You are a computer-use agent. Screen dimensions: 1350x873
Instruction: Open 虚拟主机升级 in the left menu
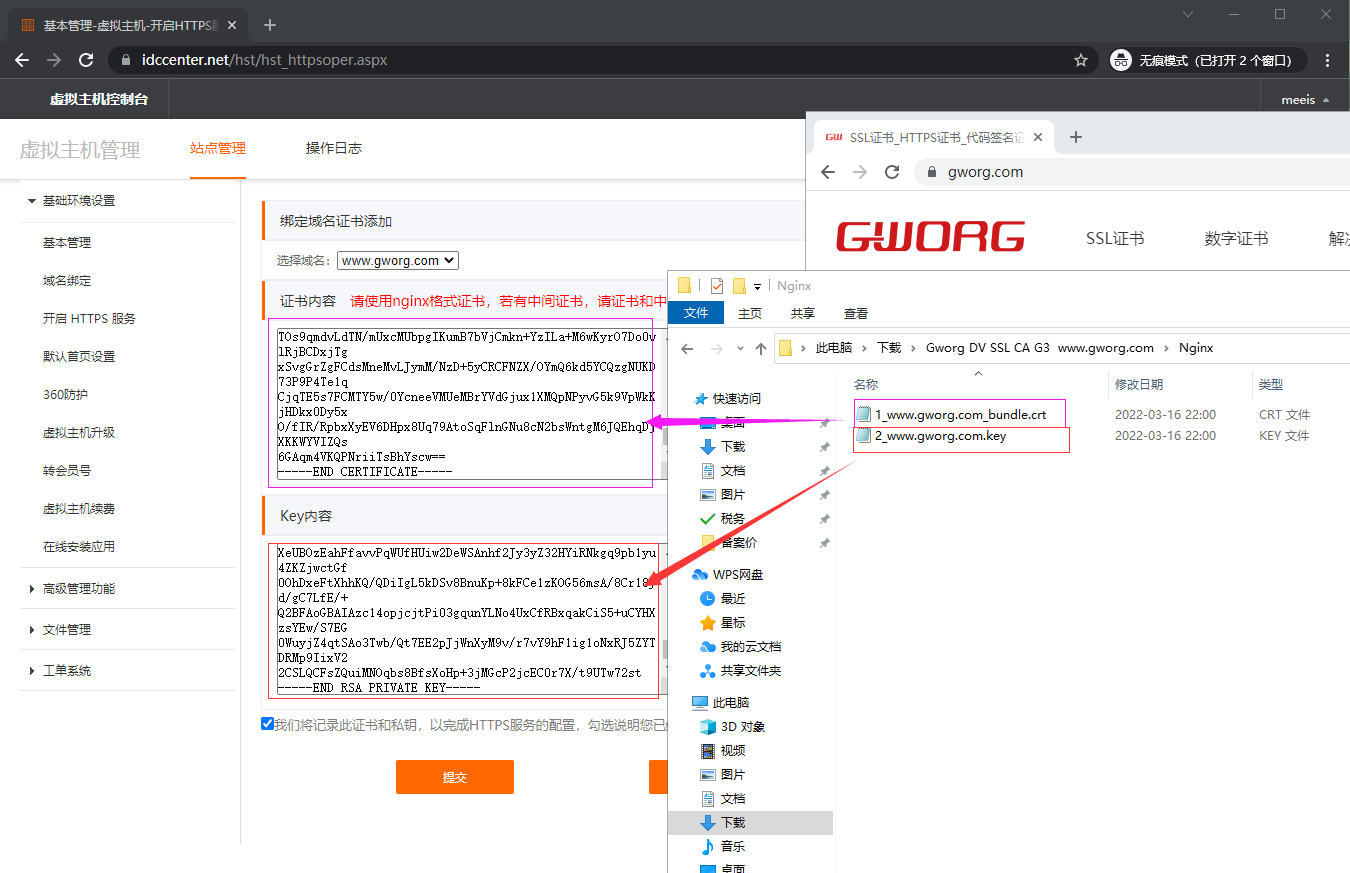pyautogui.click(x=79, y=432)
